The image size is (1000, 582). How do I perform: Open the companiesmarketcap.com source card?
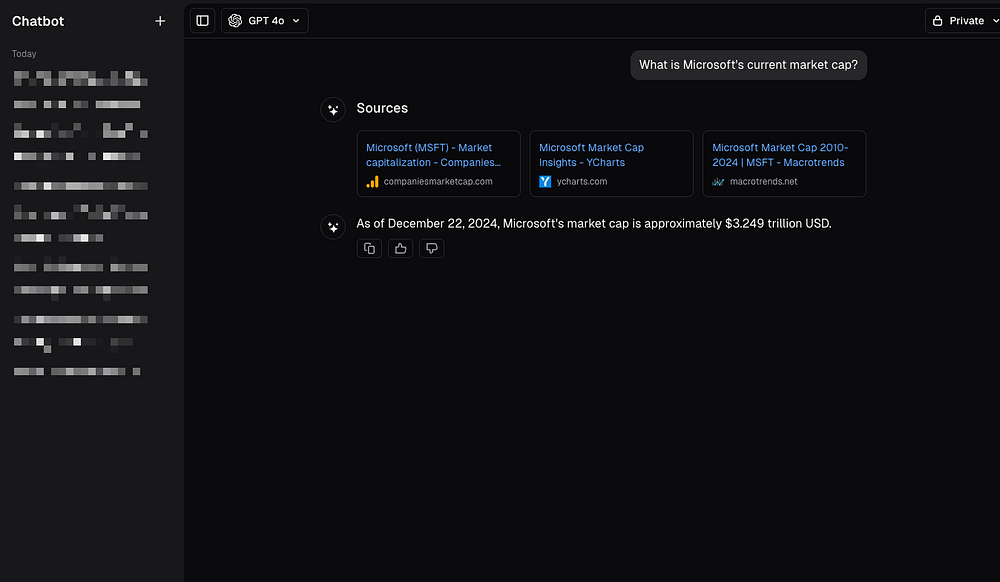(438, 163)
